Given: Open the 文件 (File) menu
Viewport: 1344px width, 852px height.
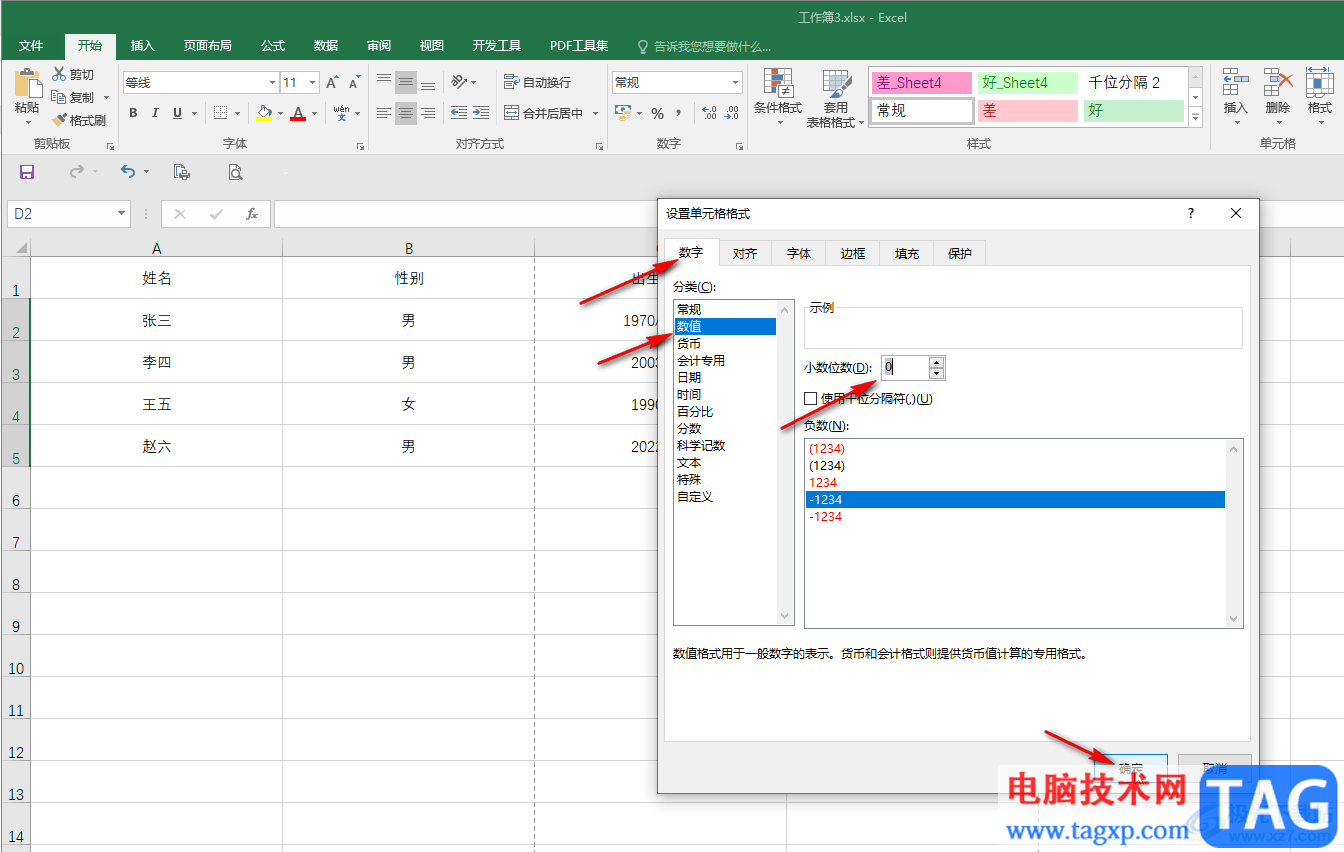Looking at the screenshot, I should click(x=31, y=46).
